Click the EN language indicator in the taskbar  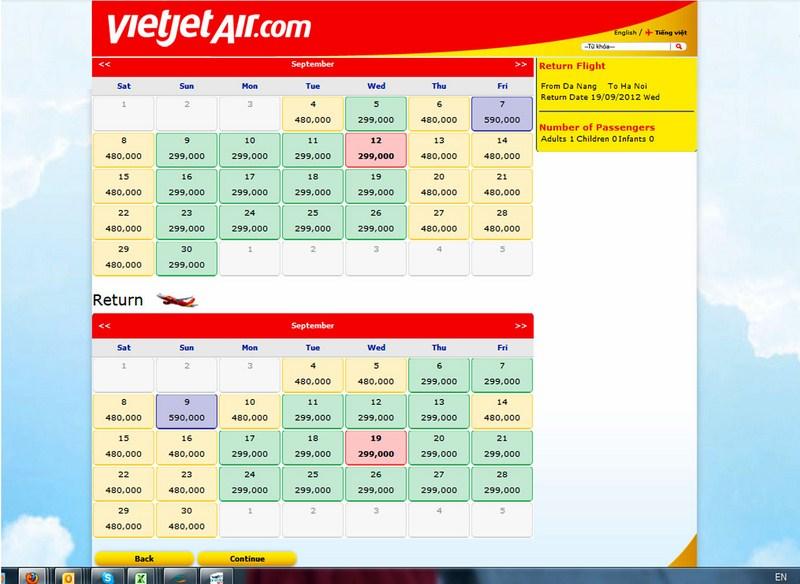(x=781, y=577)
